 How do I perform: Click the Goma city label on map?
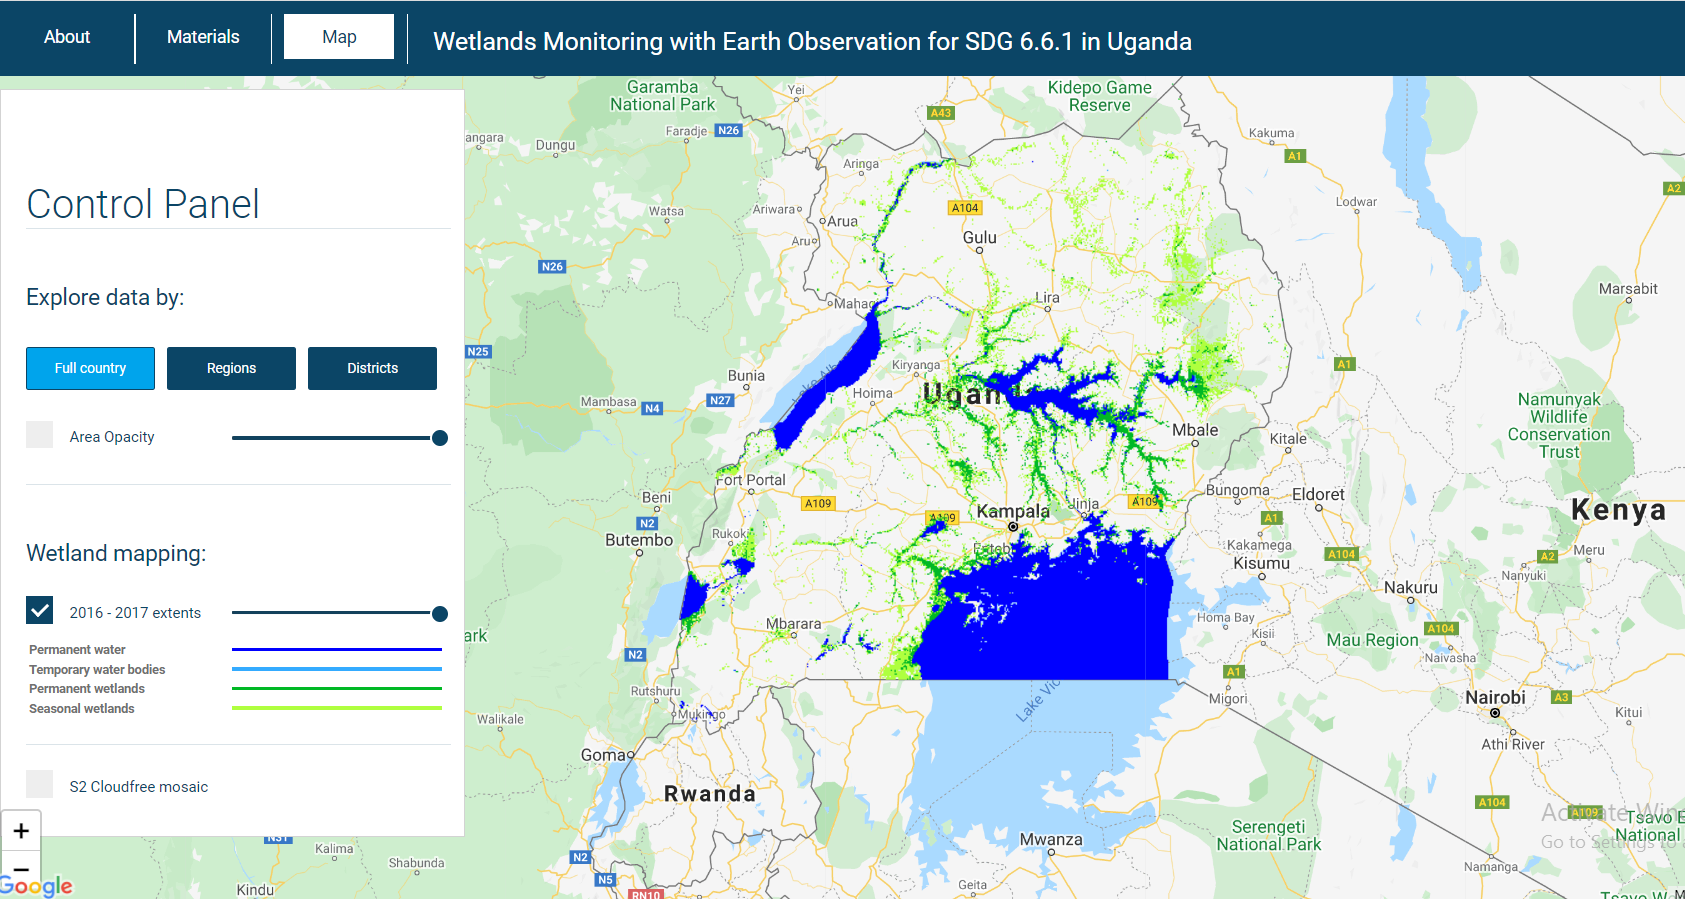click(604, 755)
